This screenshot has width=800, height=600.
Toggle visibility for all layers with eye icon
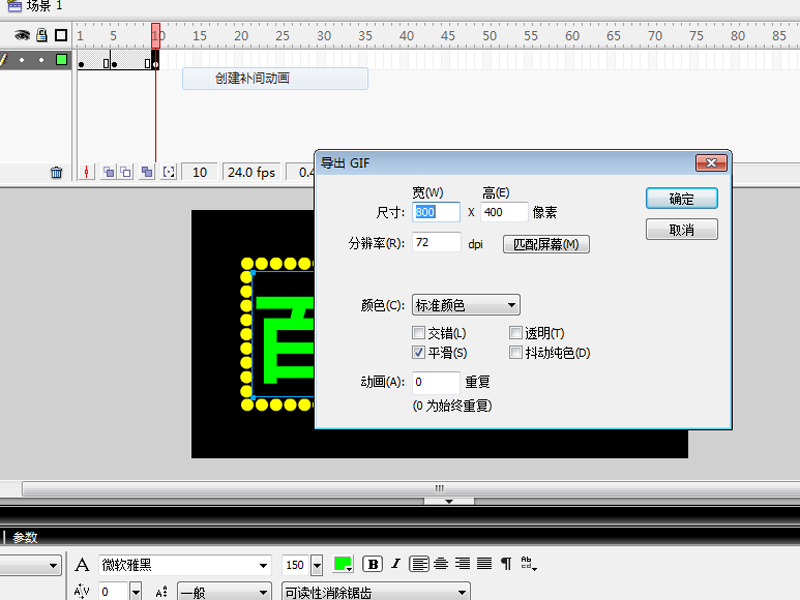22,35
